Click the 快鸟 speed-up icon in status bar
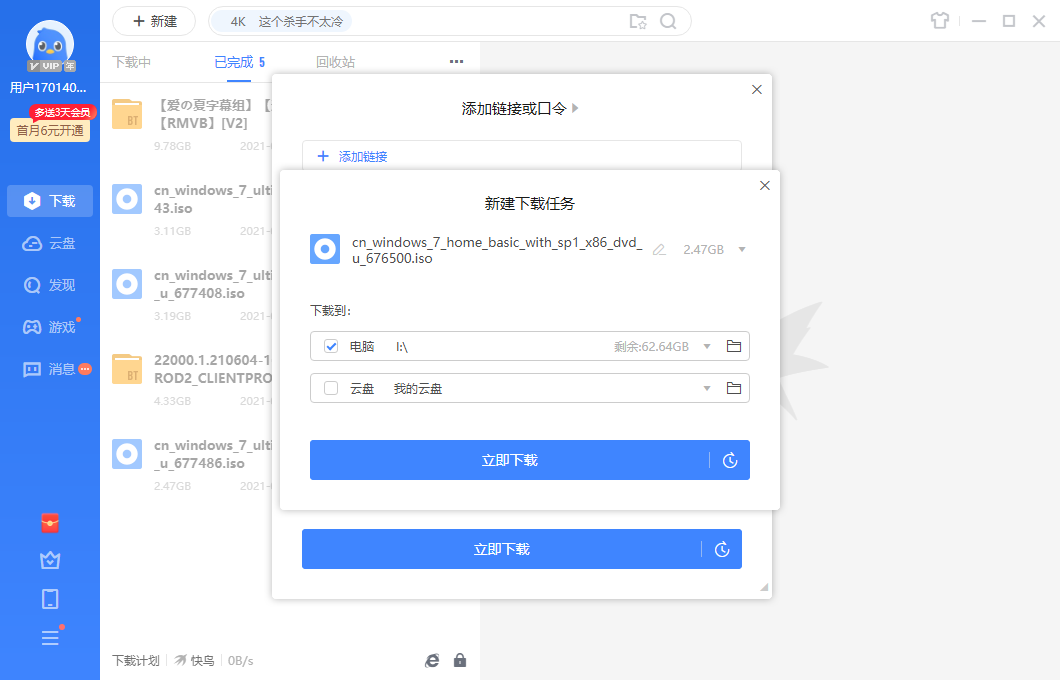1060x680 pixels. click(195, 660)
